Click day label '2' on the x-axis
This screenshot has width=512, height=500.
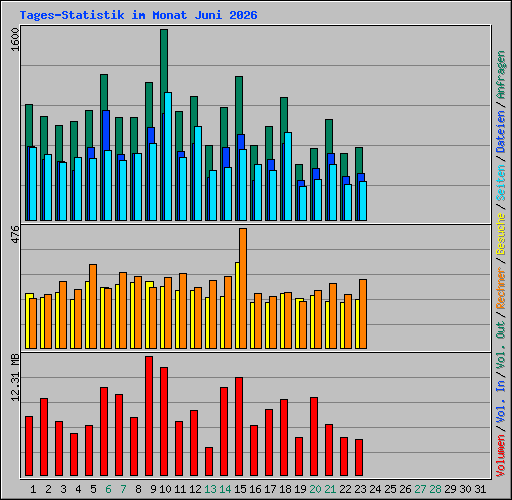coord(48,489)
